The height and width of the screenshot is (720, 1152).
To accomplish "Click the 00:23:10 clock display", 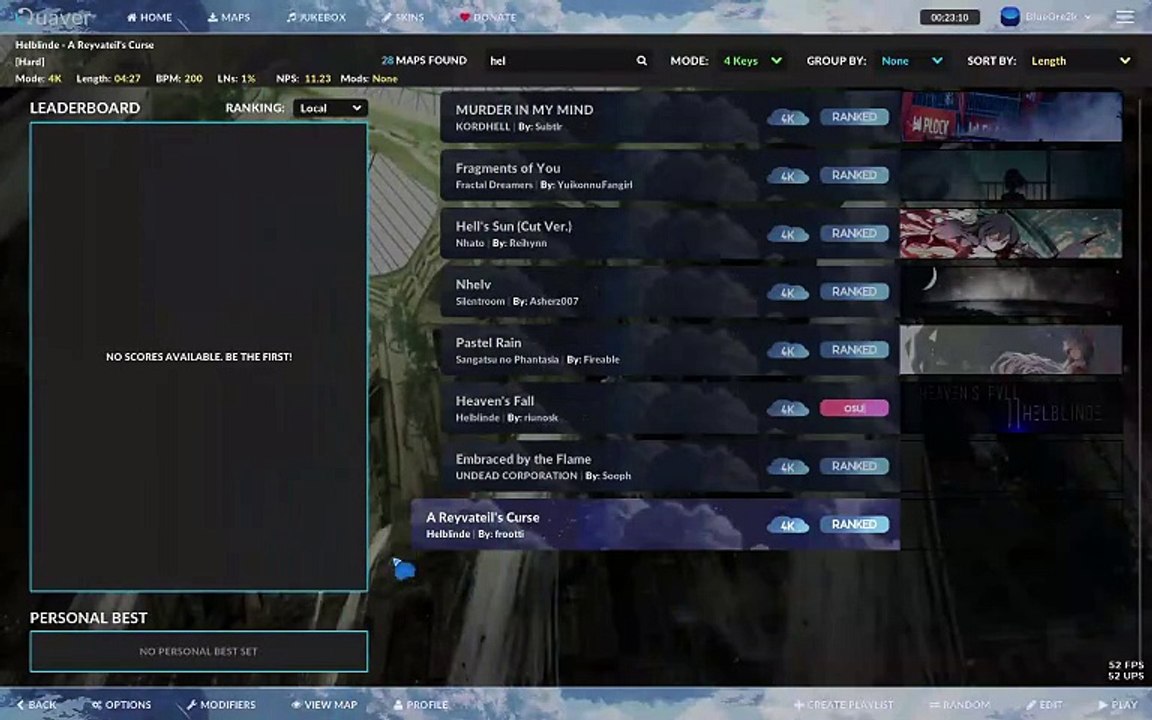I will pyautogui.click(x=949, y=17).
